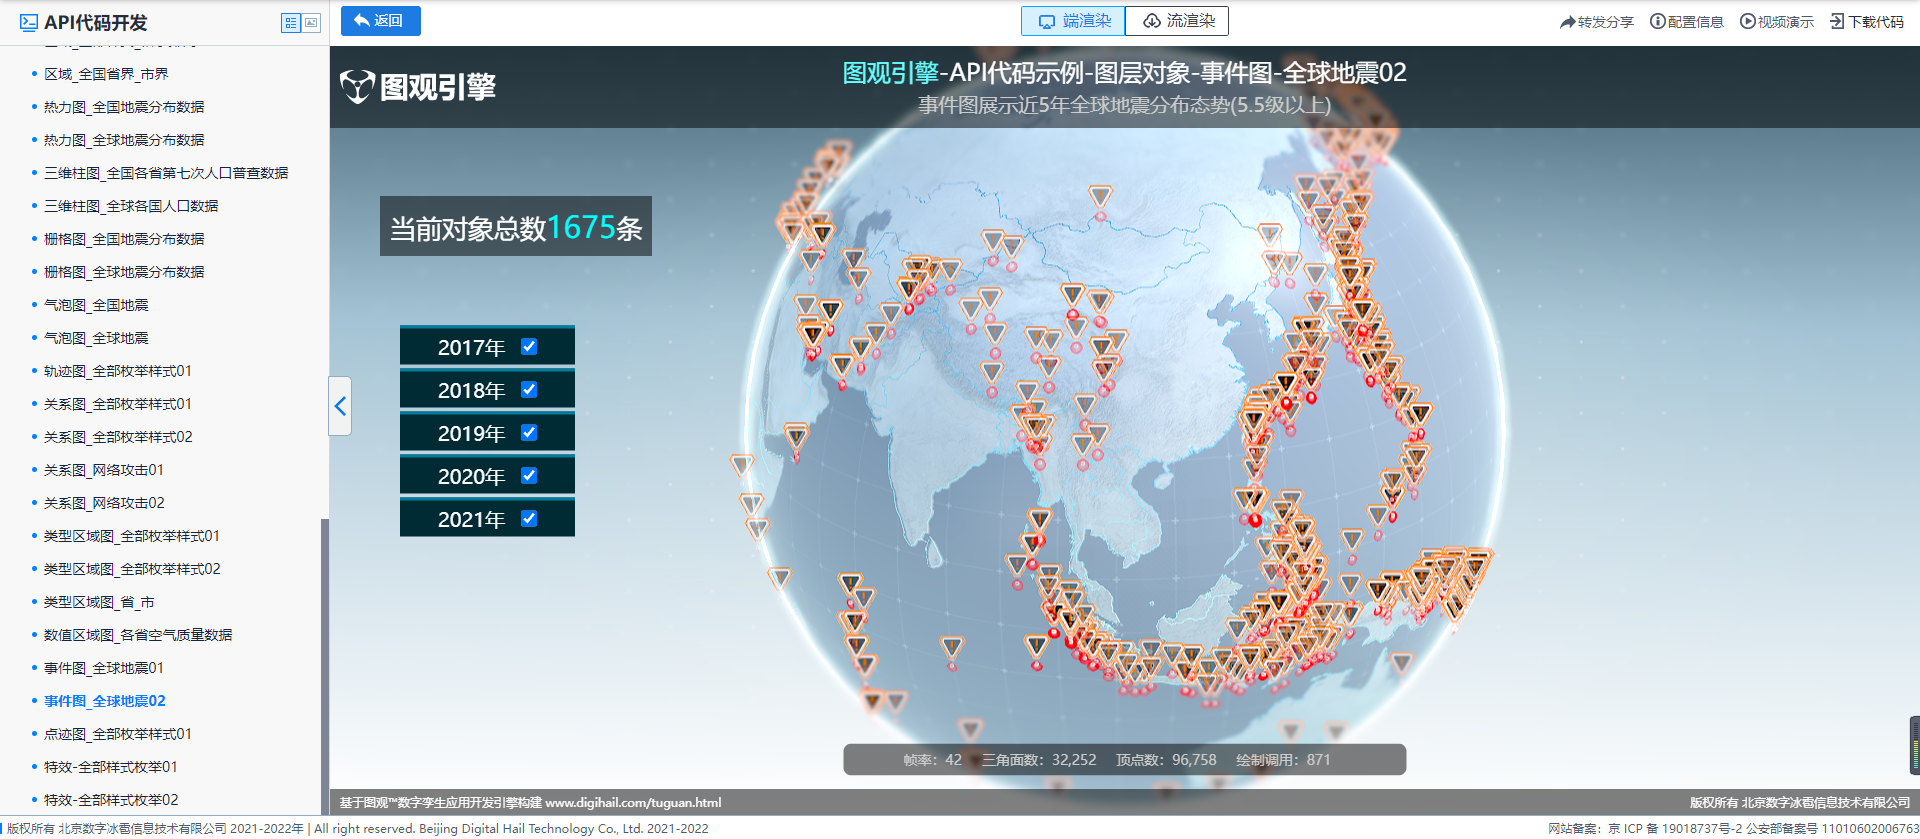Click 当前对象总数1675条 counter label
Image resolution: width=1920 pixels, height=839 pixels.
click(516, 227)
